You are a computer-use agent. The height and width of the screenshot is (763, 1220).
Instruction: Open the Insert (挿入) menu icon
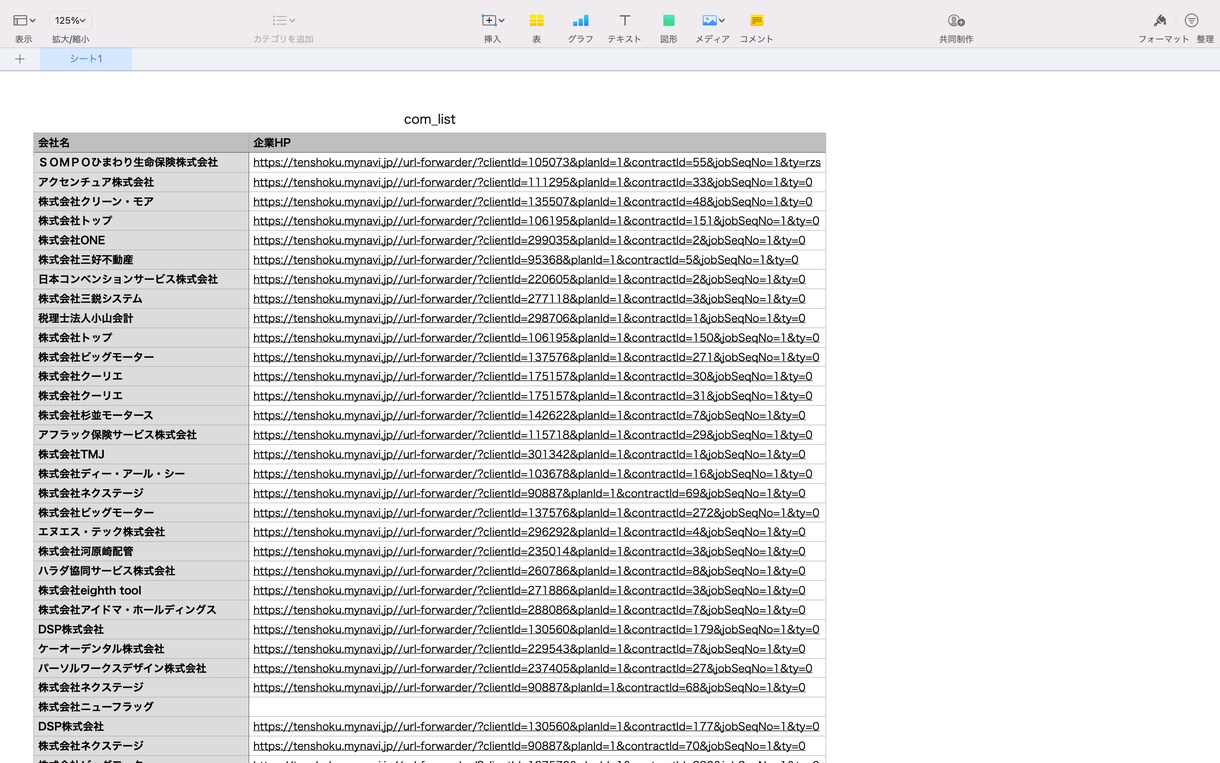[x=492, y=20]
